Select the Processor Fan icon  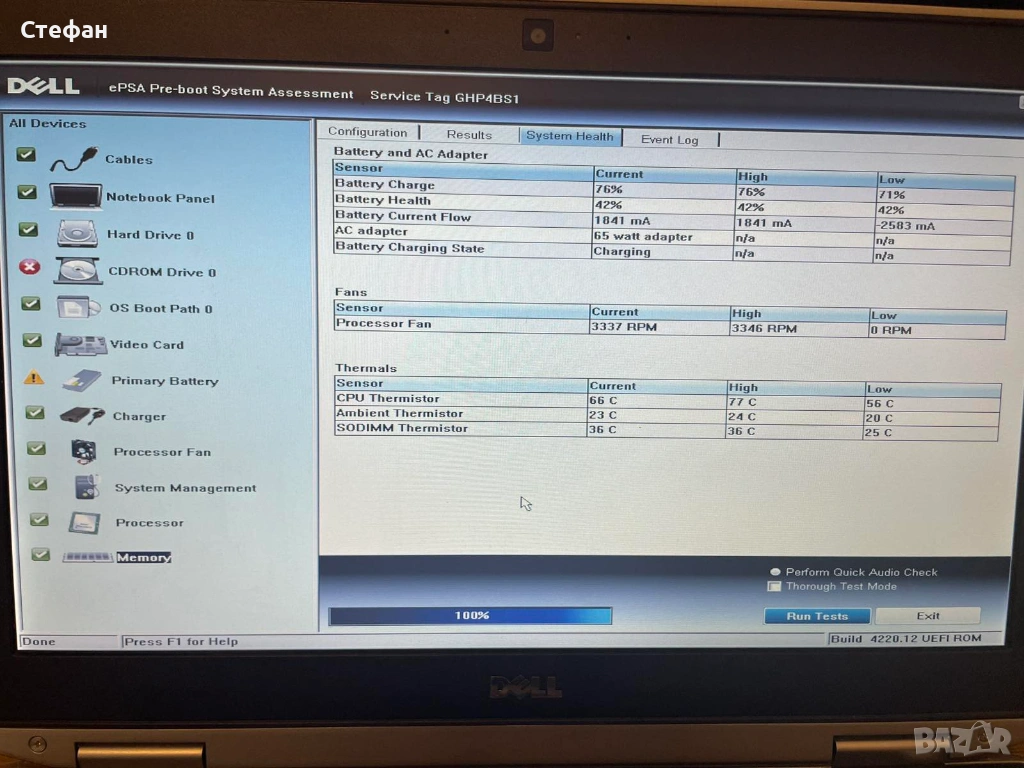[84, 451]
